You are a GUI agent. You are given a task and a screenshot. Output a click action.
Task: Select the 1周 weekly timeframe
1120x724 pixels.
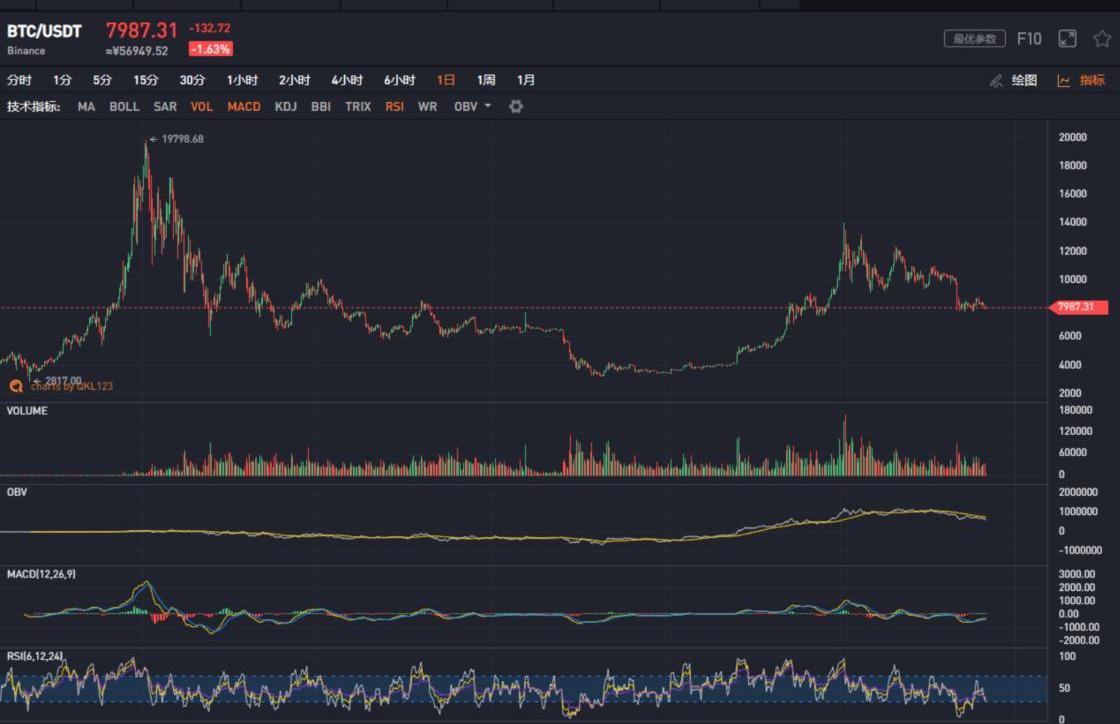tap(486, 80)
